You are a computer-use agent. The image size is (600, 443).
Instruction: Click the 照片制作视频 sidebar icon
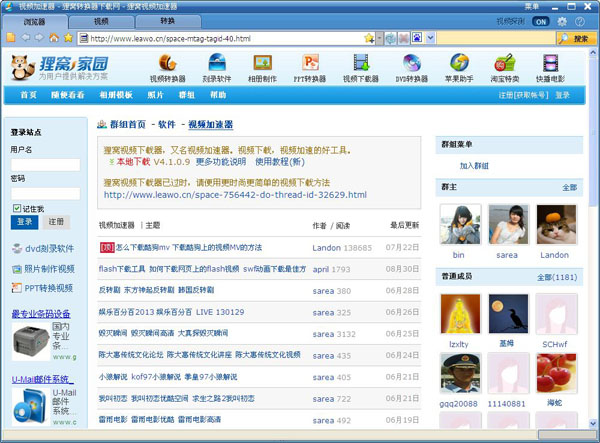16,269
